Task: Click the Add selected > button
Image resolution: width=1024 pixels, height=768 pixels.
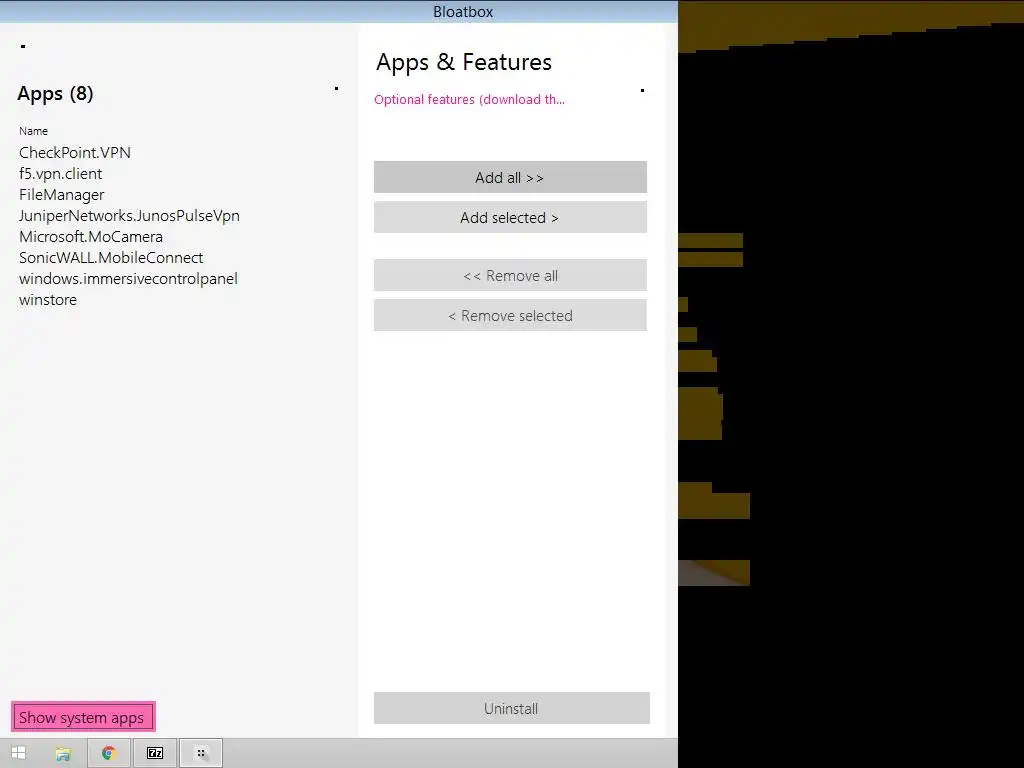Action: click(x=510, y=217)
